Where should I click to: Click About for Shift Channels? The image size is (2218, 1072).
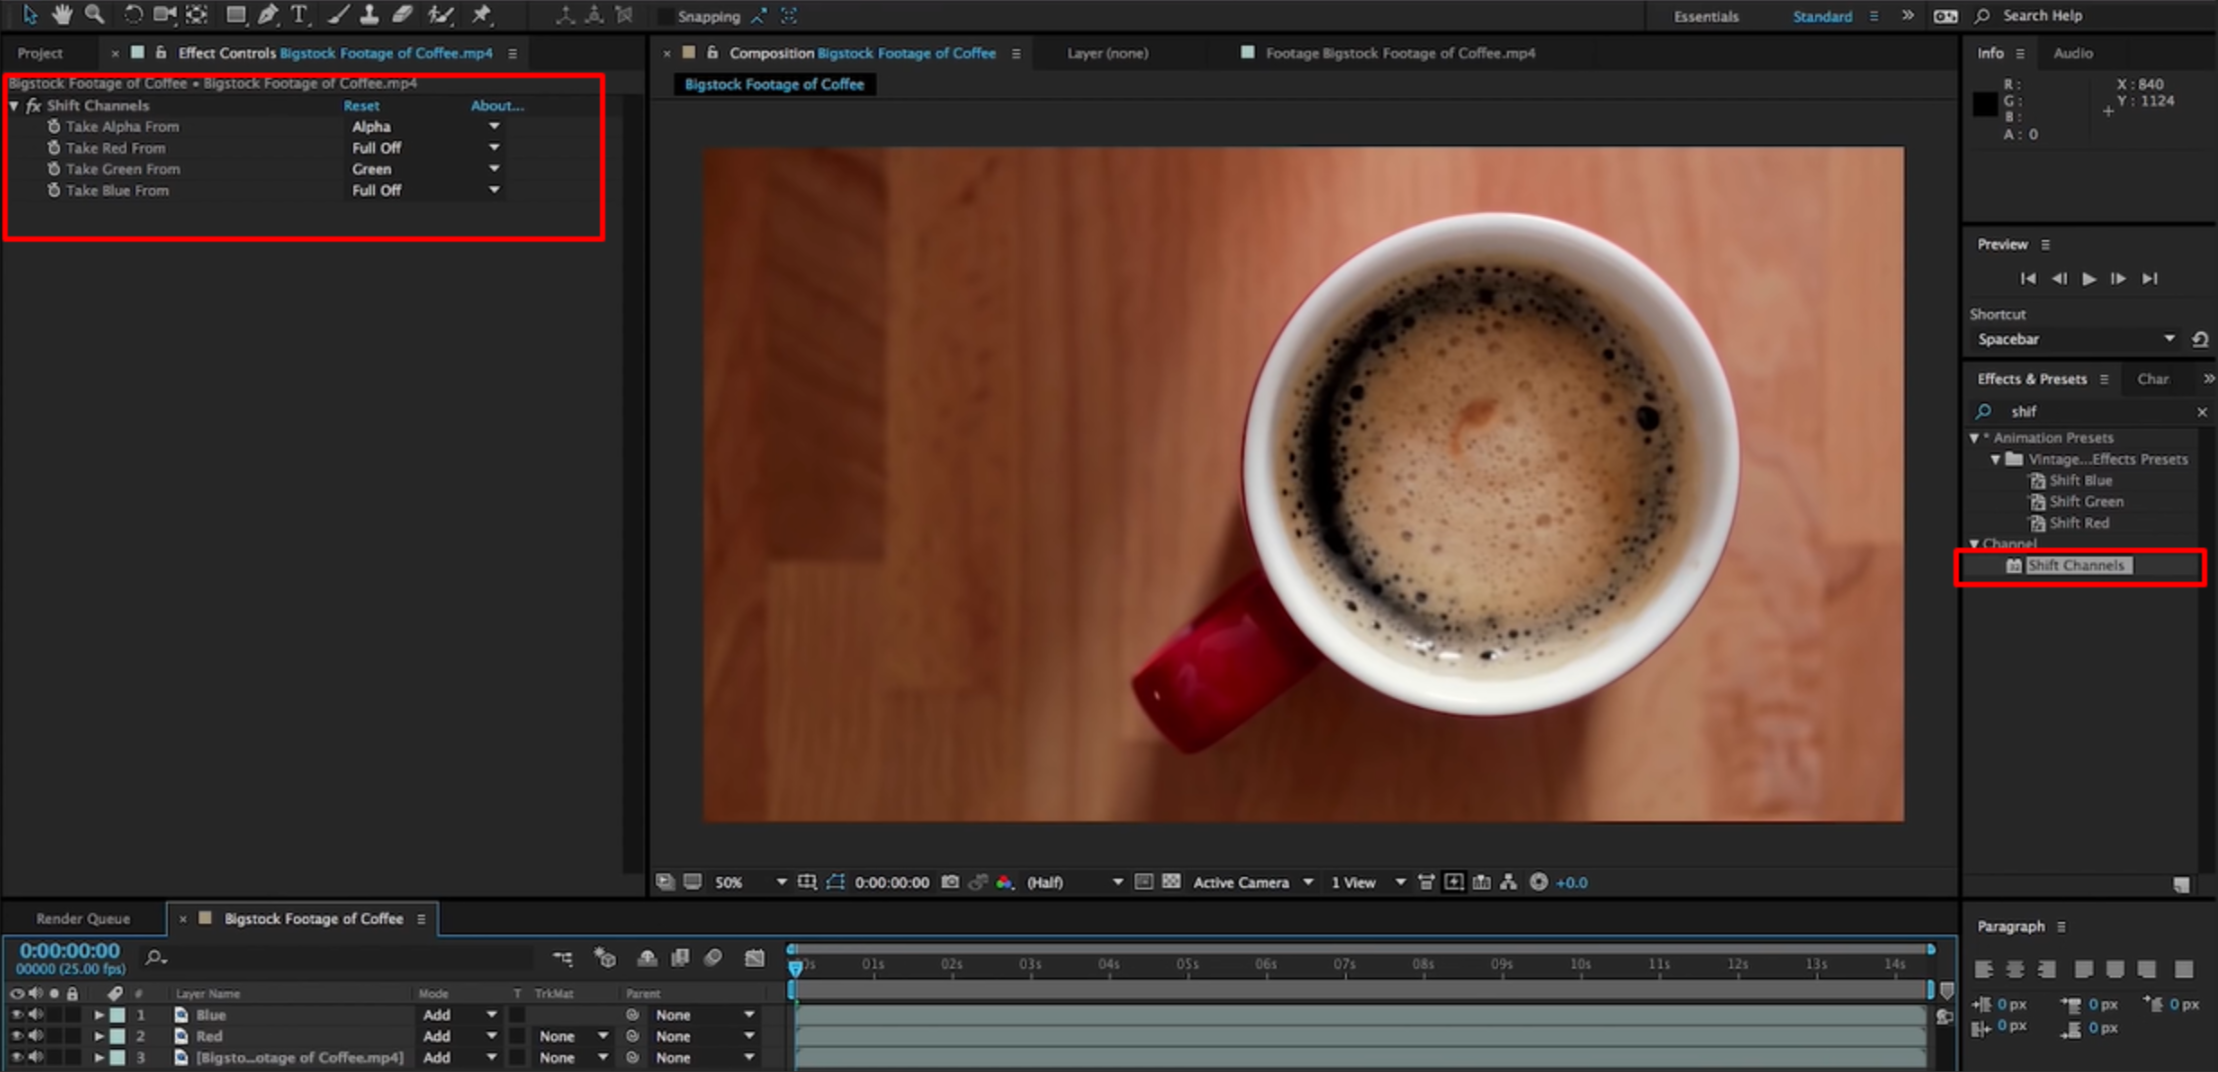coord(497,105)
